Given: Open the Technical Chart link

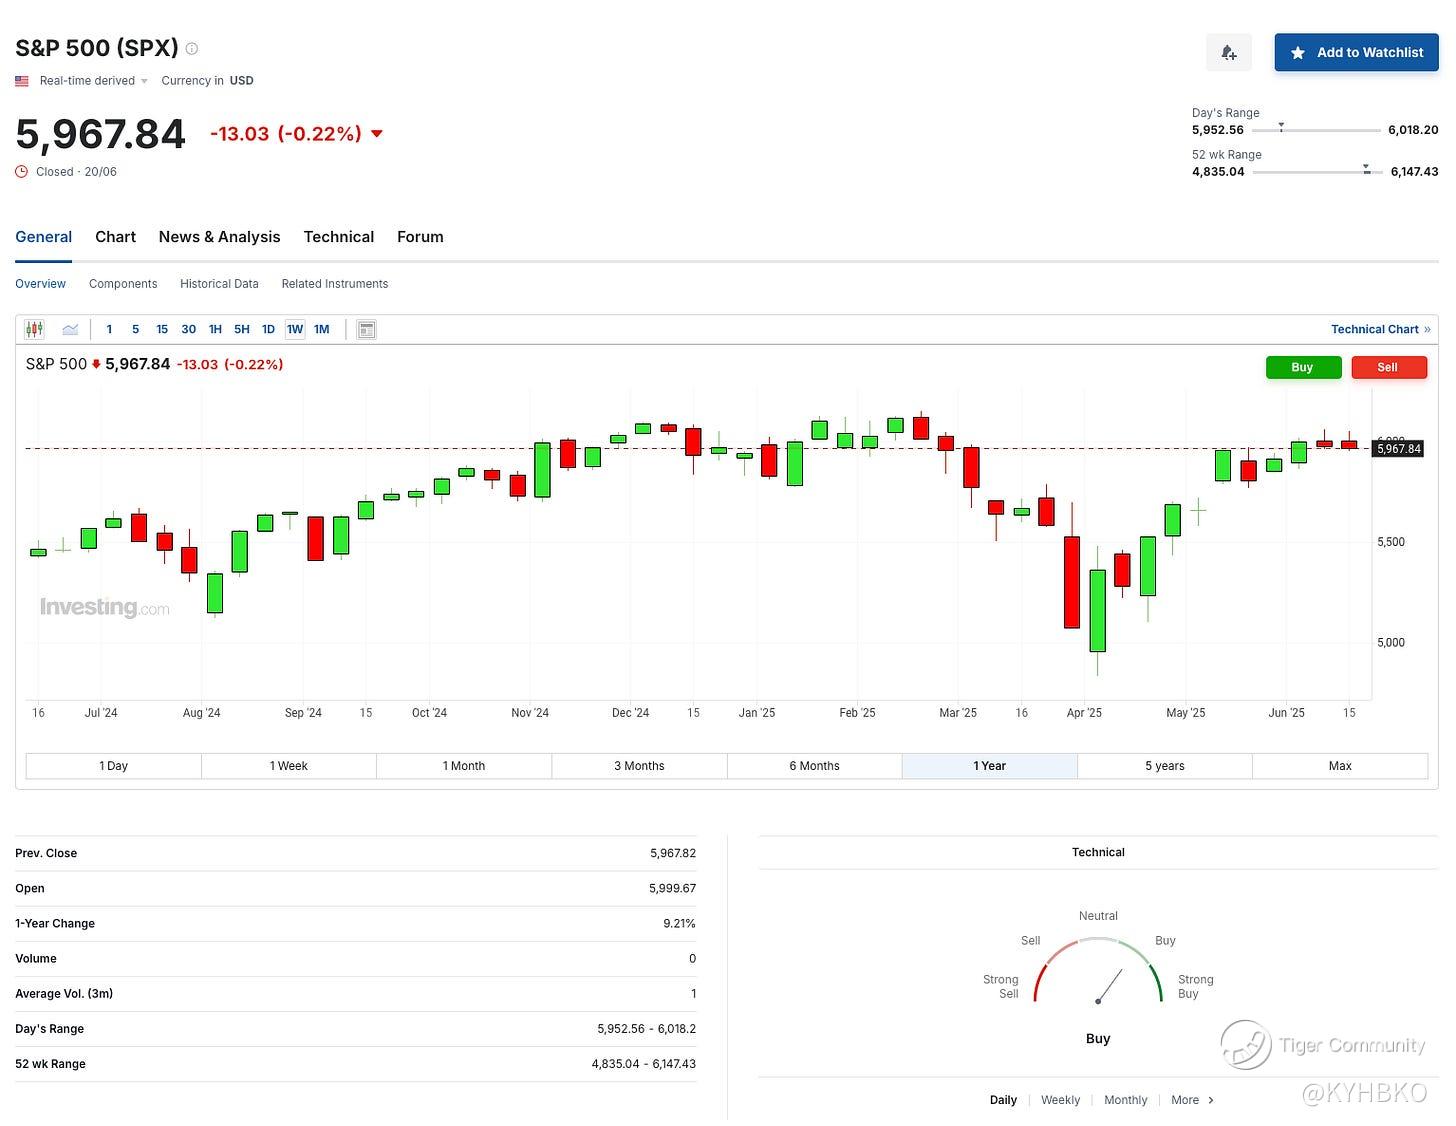Looking at the screenshot, I should point(1380,329).
